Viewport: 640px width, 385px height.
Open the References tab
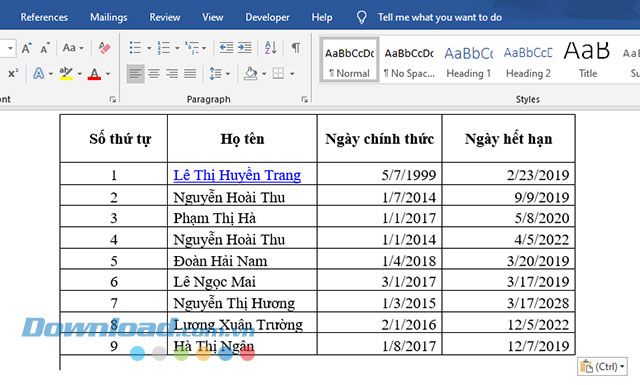pyautogui.click(x=44, y=17)
